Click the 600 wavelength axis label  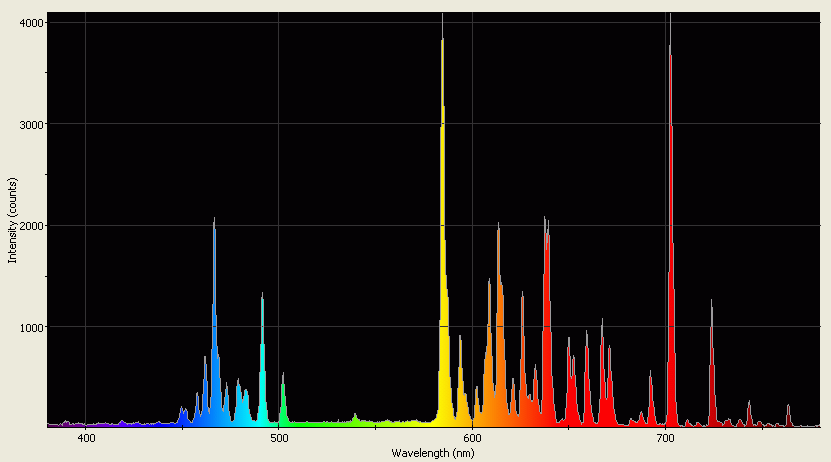point(472,438)
